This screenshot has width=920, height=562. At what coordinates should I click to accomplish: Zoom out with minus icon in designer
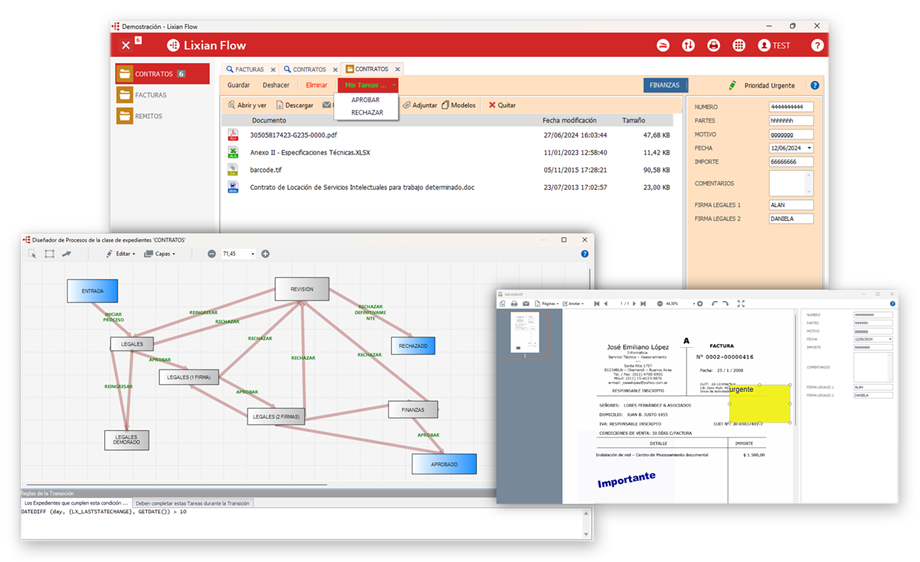pyautogui.click(x=211, y=253)
